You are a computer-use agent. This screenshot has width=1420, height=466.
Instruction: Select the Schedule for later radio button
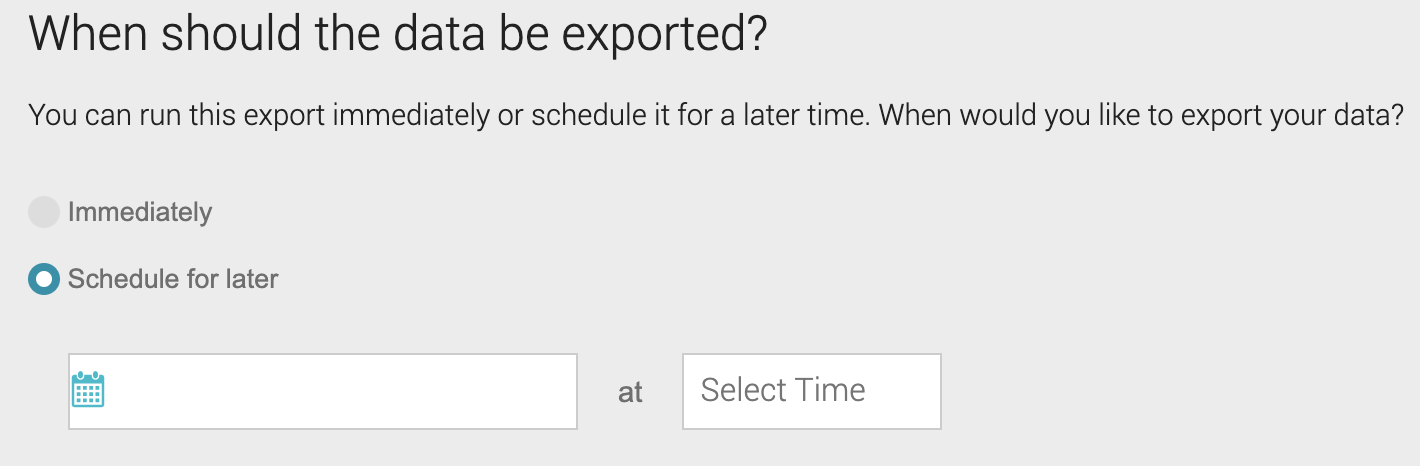[x=44, y=279]
